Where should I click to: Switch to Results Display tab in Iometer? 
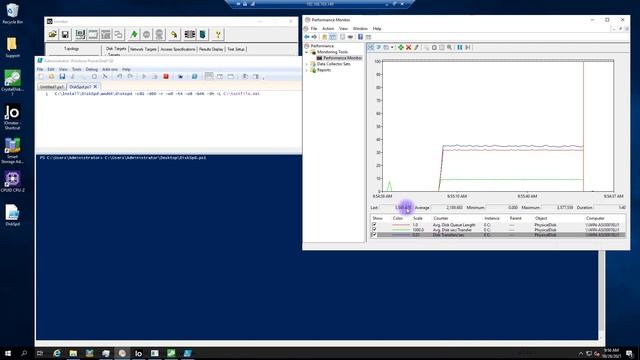(211, 49)
